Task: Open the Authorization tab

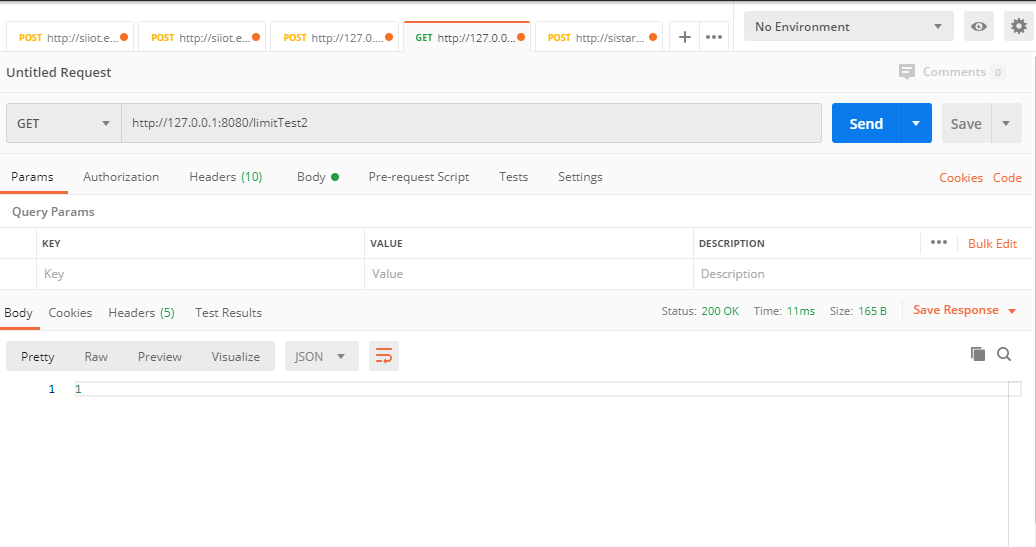Action: point(121,177)
